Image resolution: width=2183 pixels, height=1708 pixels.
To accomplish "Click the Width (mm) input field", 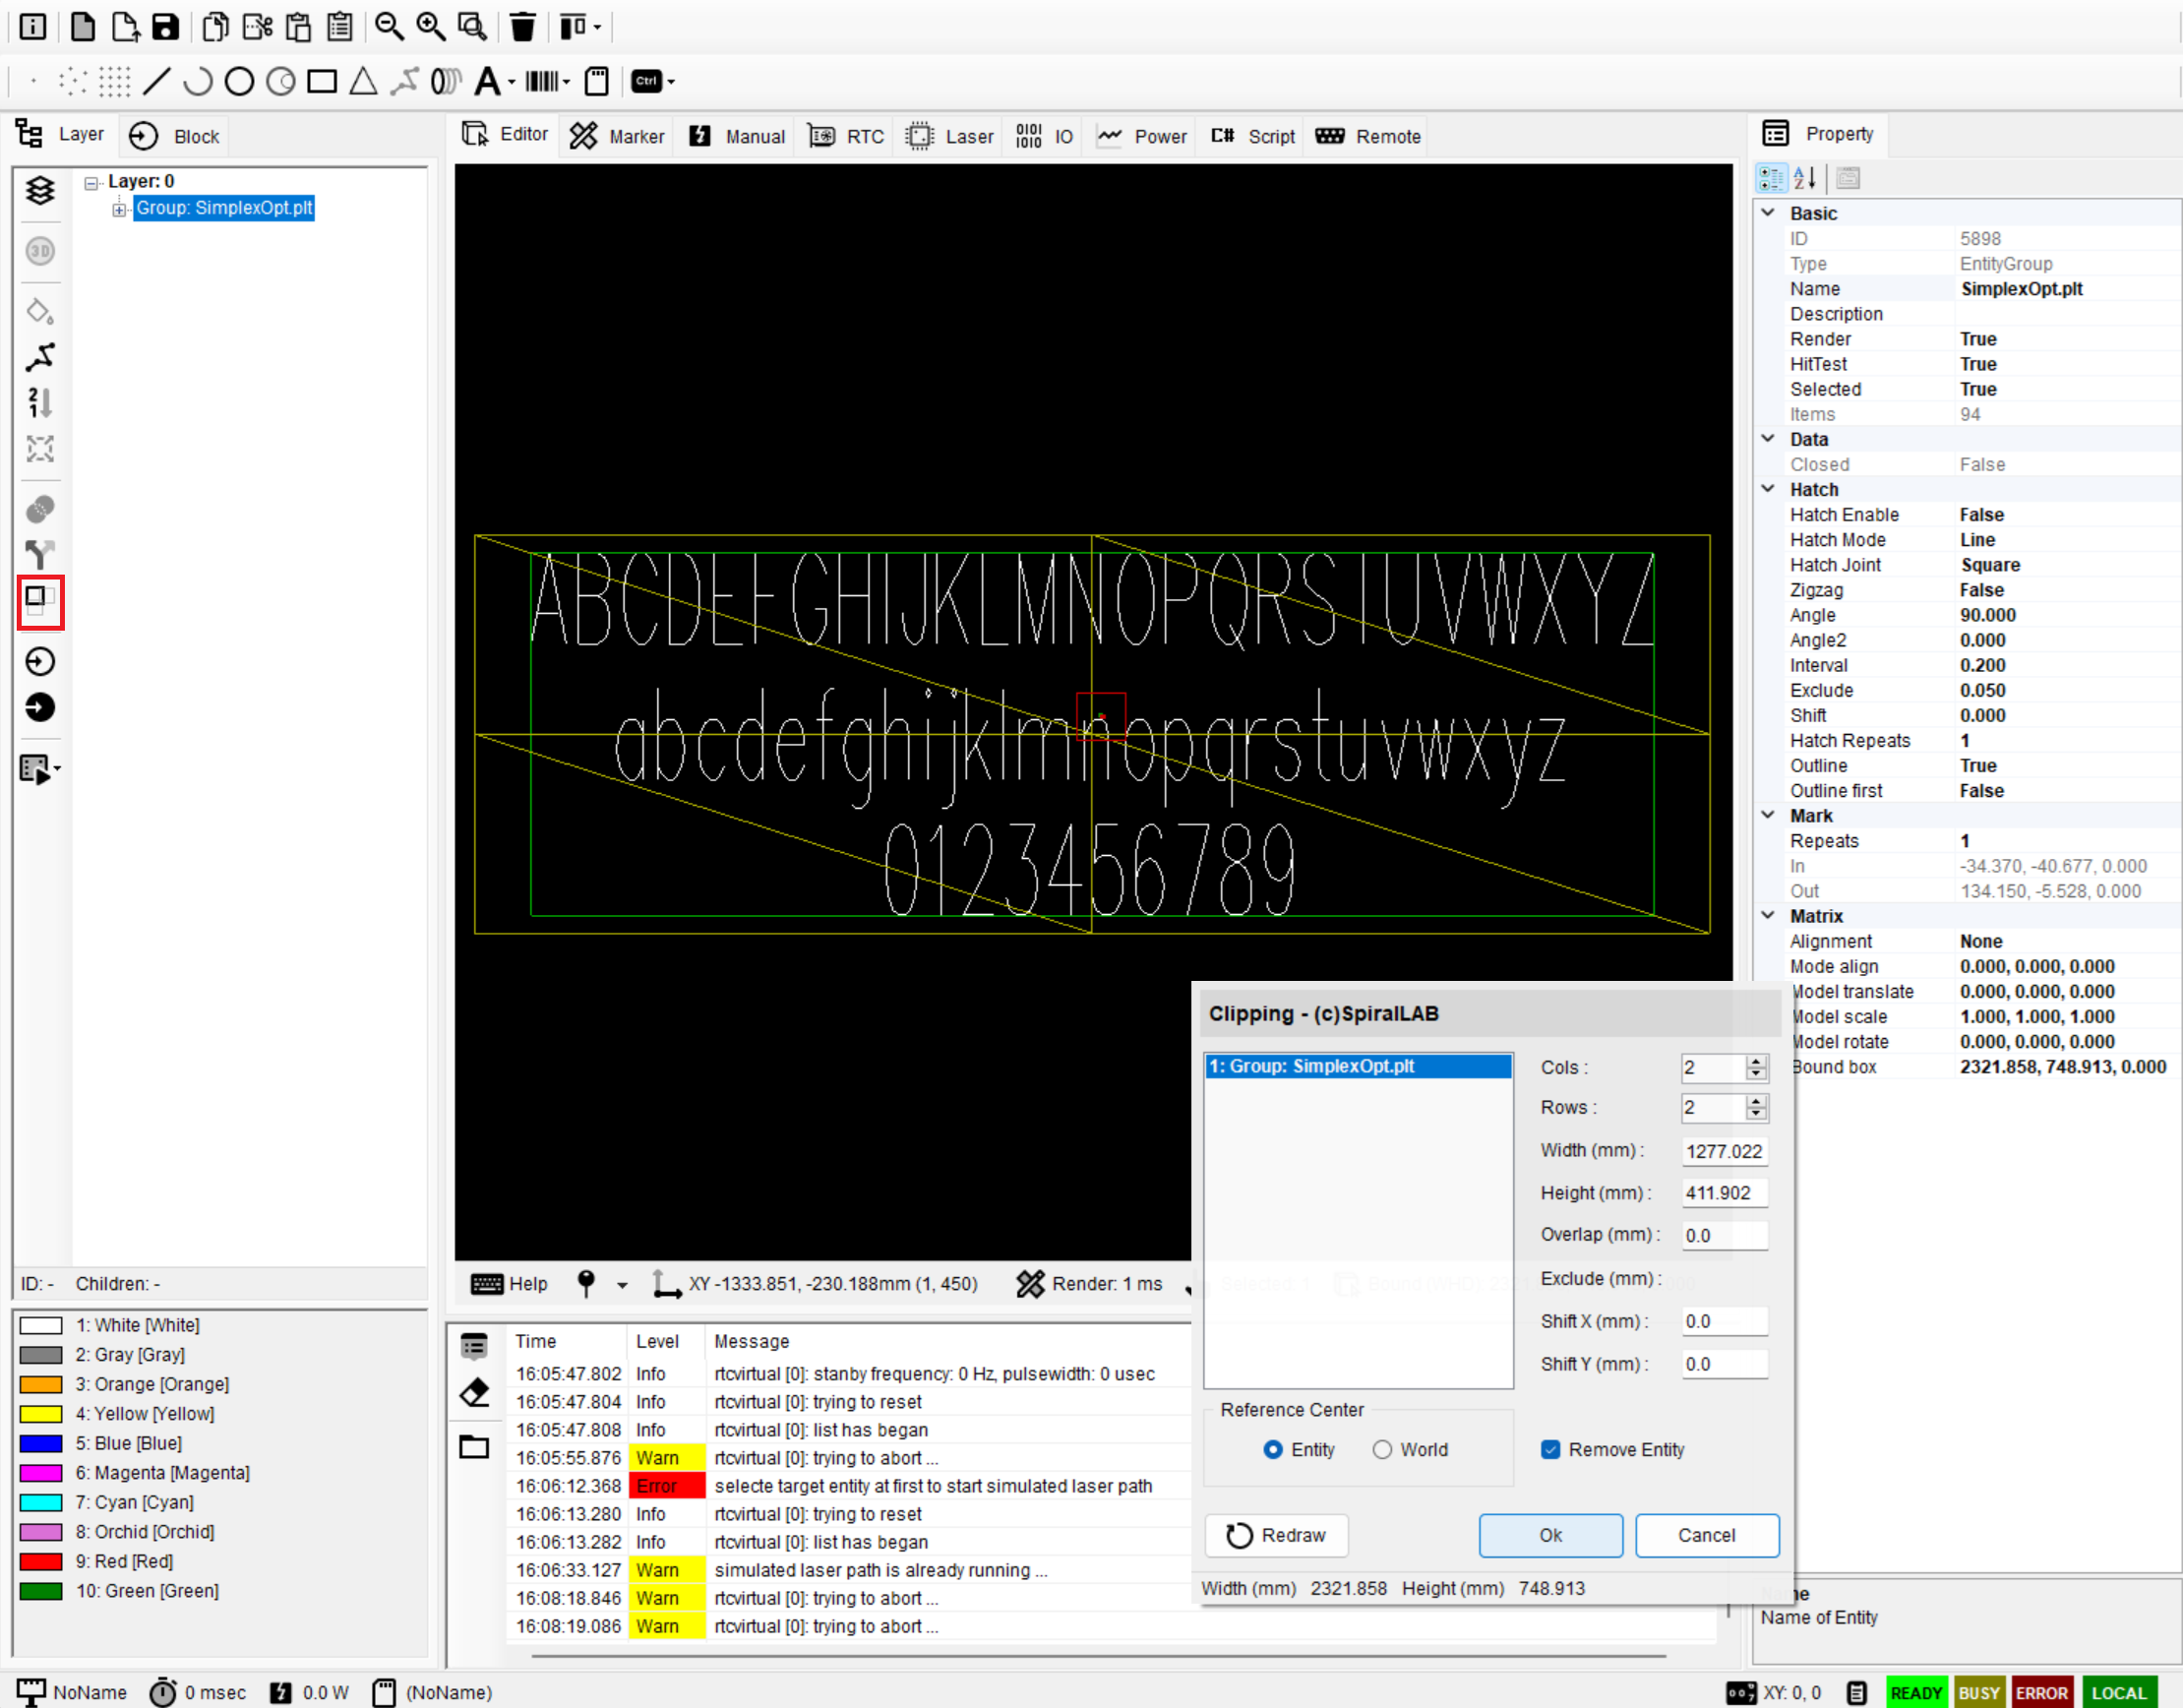I will (x=1724, y=1151).
